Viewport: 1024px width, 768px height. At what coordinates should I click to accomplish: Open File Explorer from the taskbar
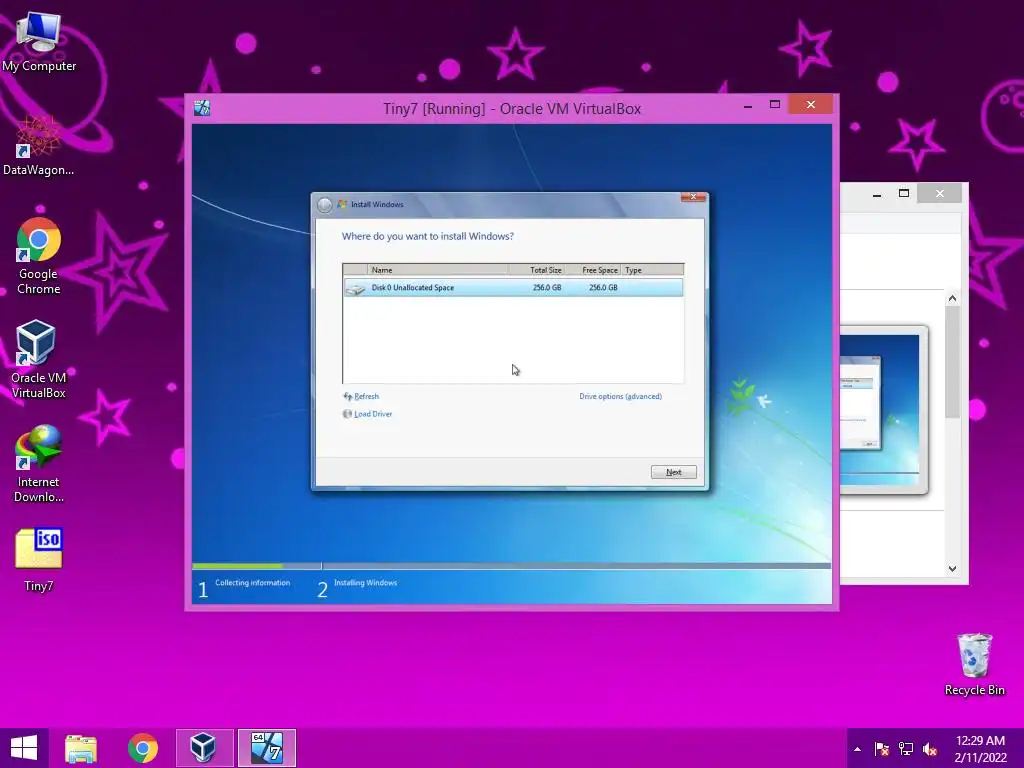tap(81, 748)
